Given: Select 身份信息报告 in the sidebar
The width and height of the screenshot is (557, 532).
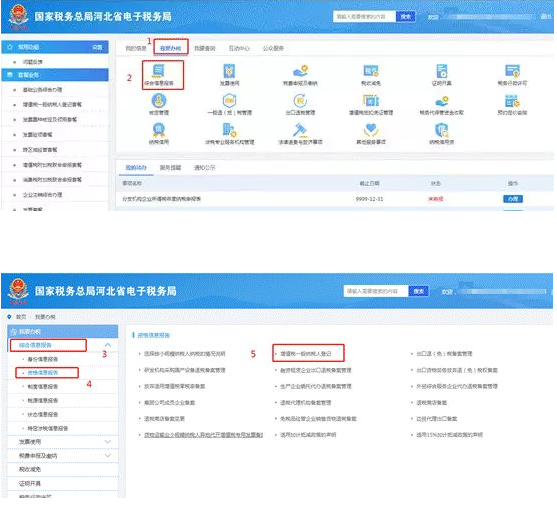Looking at the screenshot, I should coord(43,359).
